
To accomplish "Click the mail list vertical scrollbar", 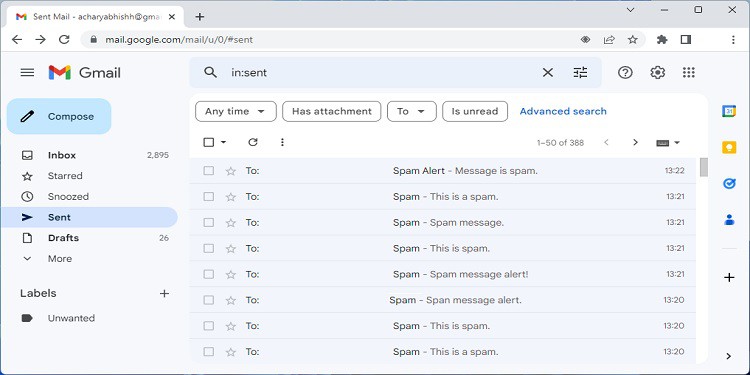I will (704, 167).
